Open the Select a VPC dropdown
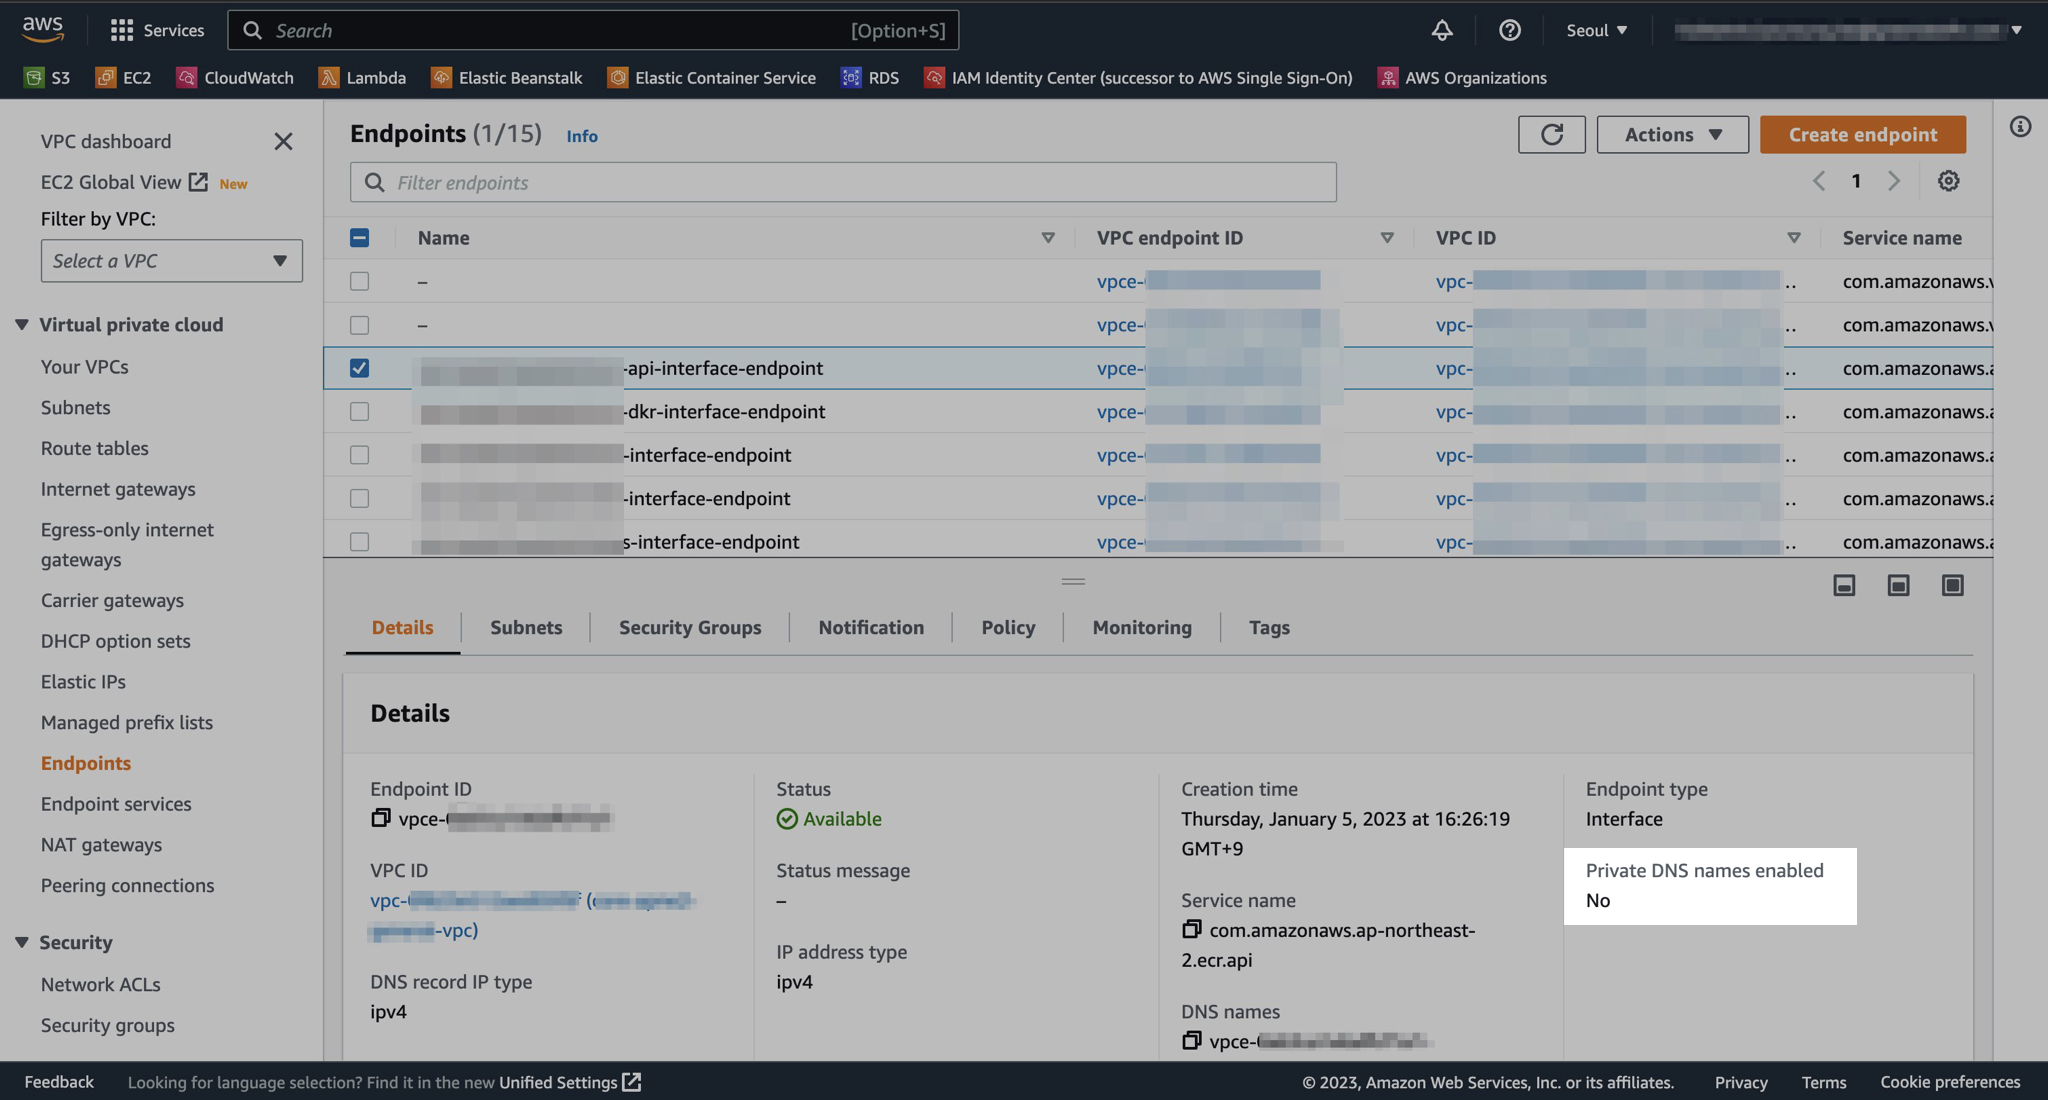Viewport: 2048px width, 1100px height. (x=171, y=260)
